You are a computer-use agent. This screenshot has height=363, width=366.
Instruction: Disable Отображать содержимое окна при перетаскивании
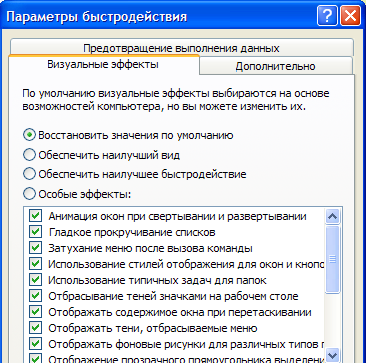35,312
